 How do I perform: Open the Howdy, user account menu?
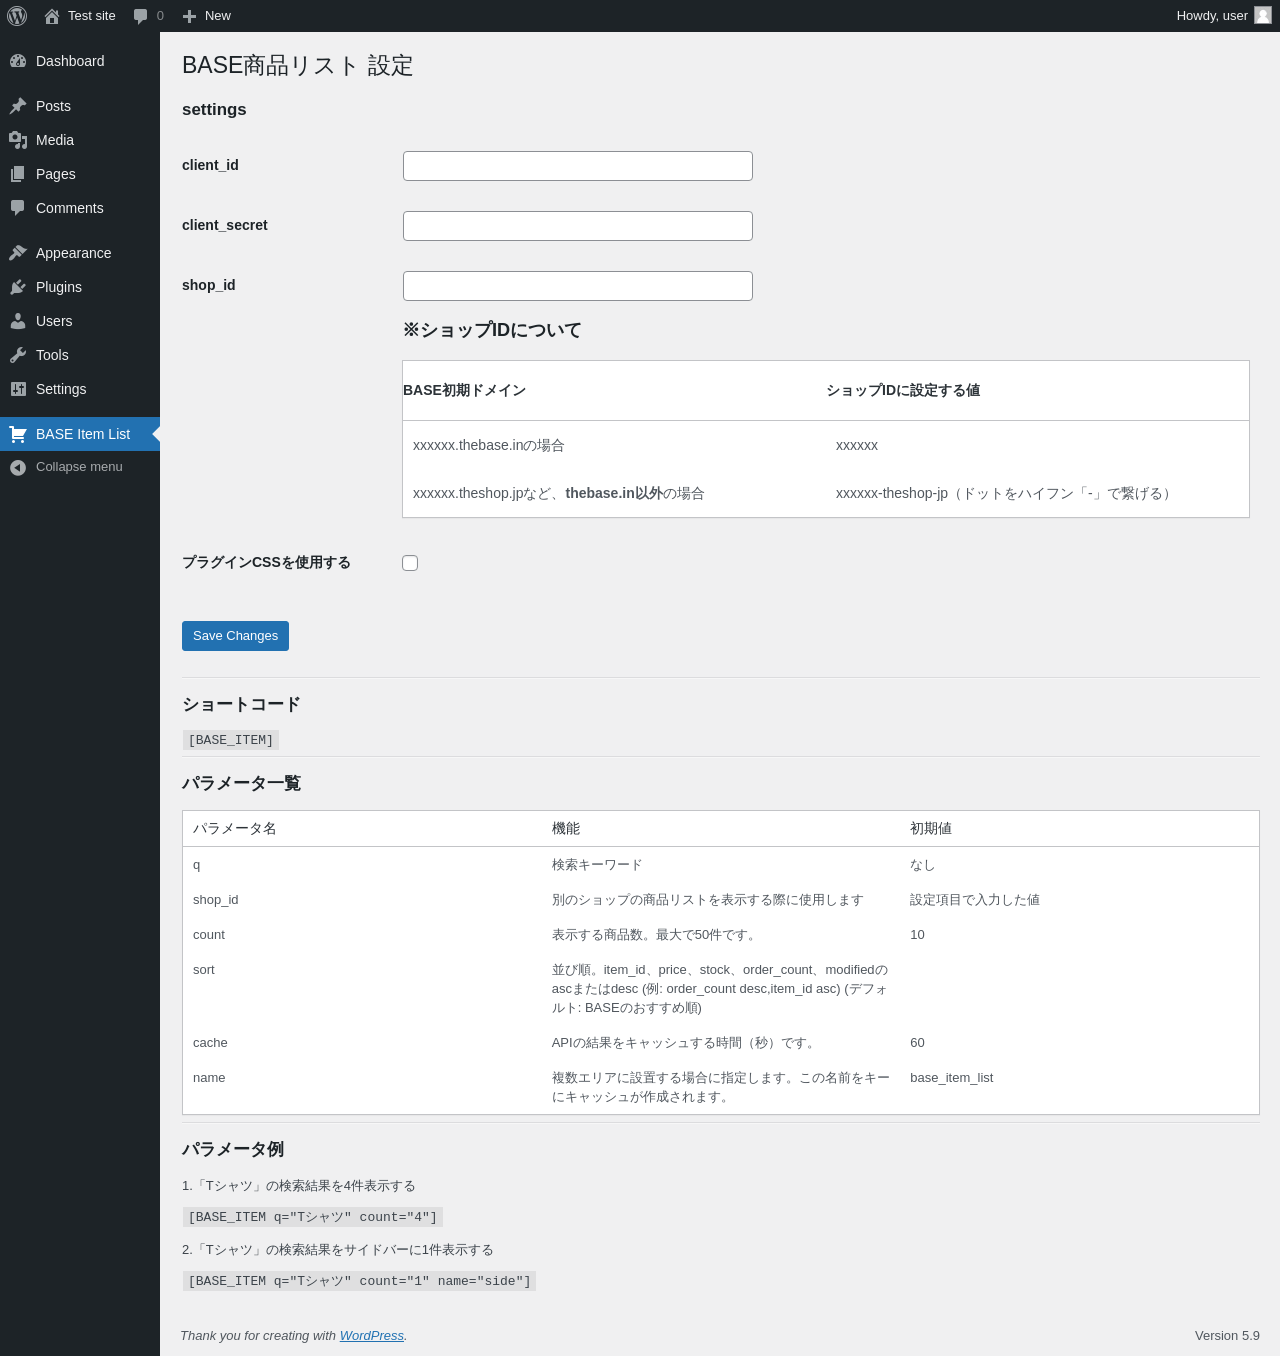pyautogui.click(x=1223, y=16)
